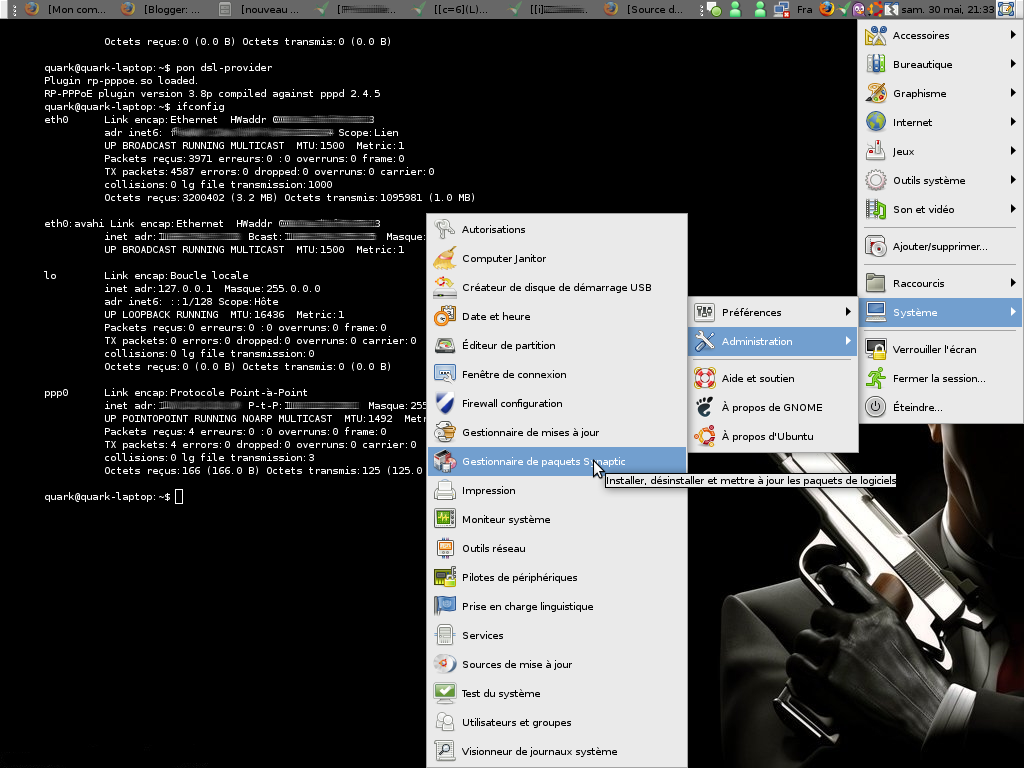Image resolution: width=1024 pixels, height=768 pixels.
Task: Open Visionneur de journaux système
Action: click(557, 751)
